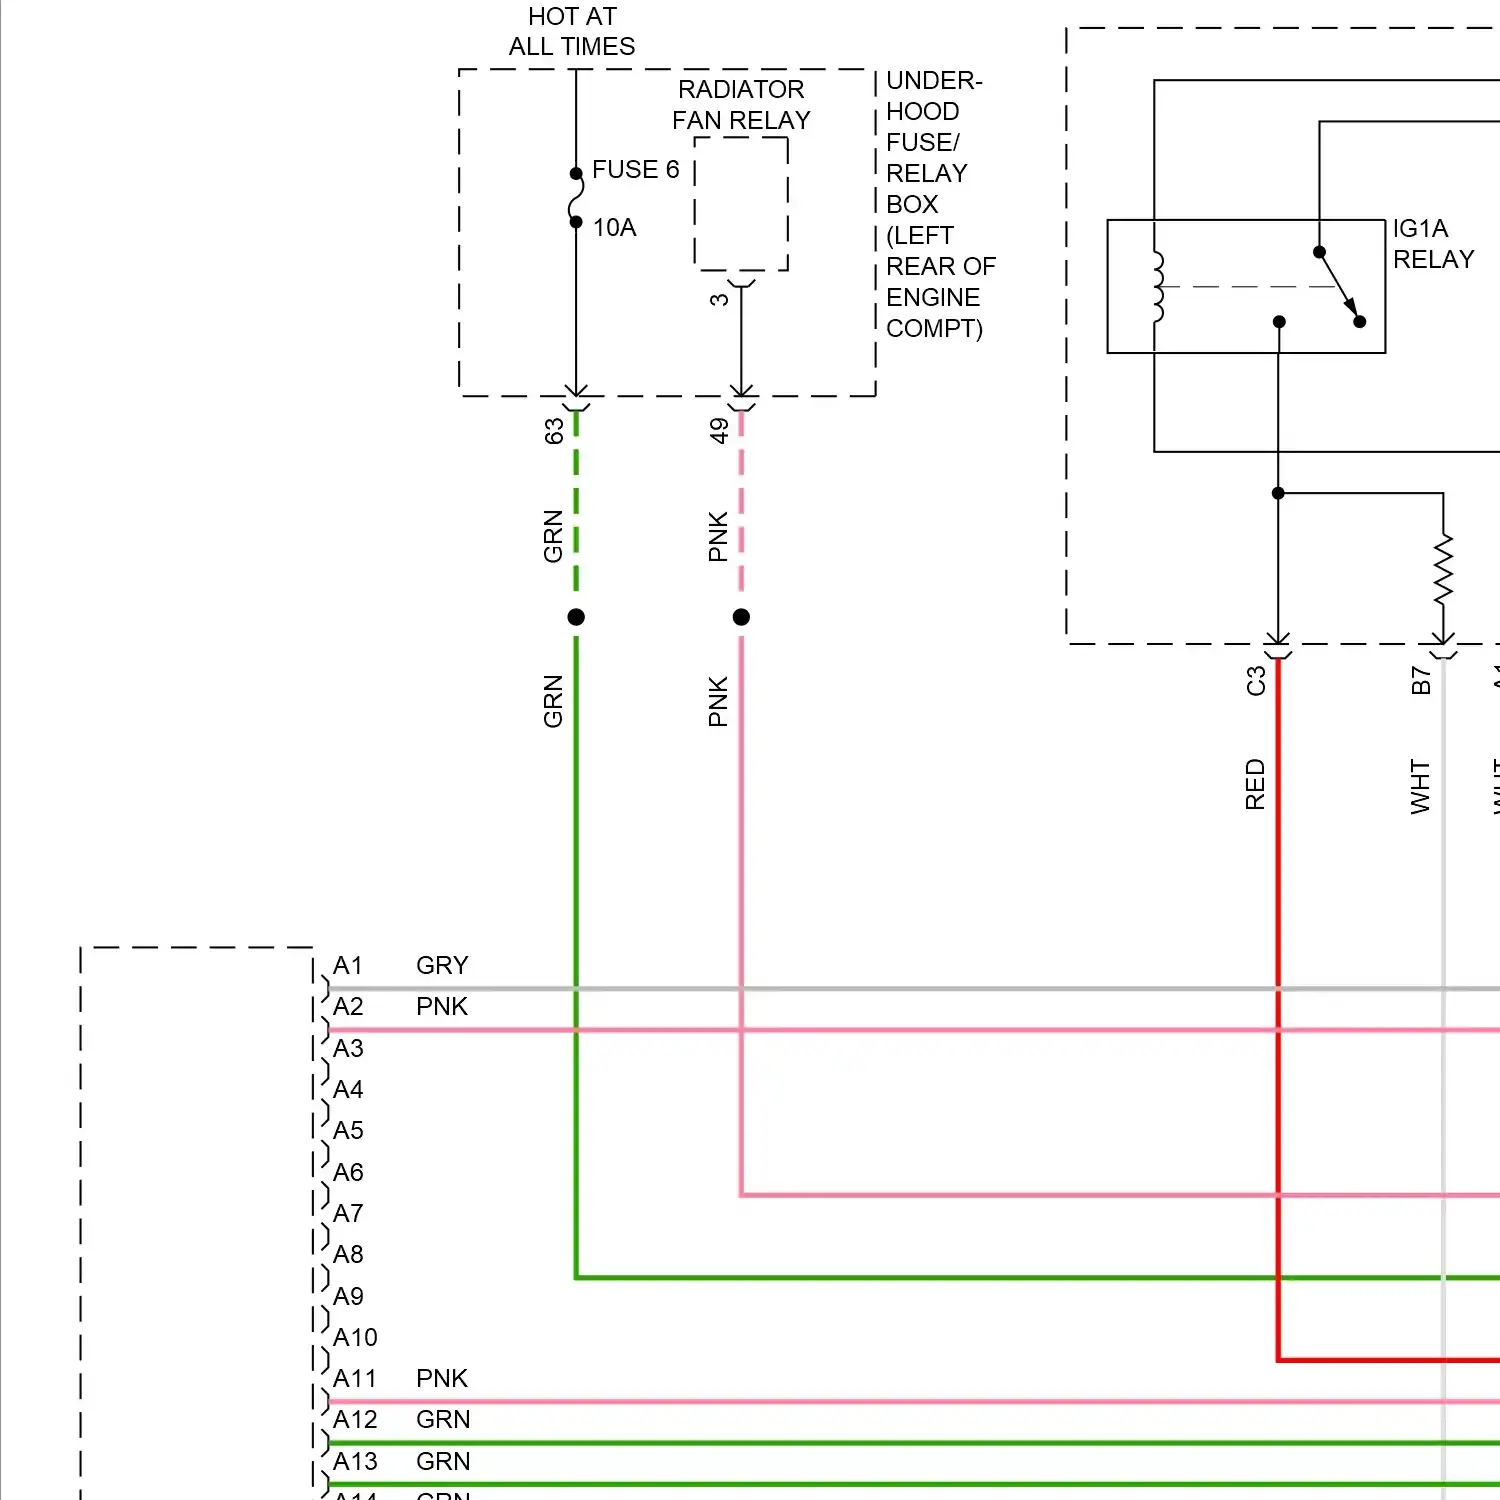Click the junction dot on the GRN wire
Screen dimensions: 1500x1500
coord(576,616)
